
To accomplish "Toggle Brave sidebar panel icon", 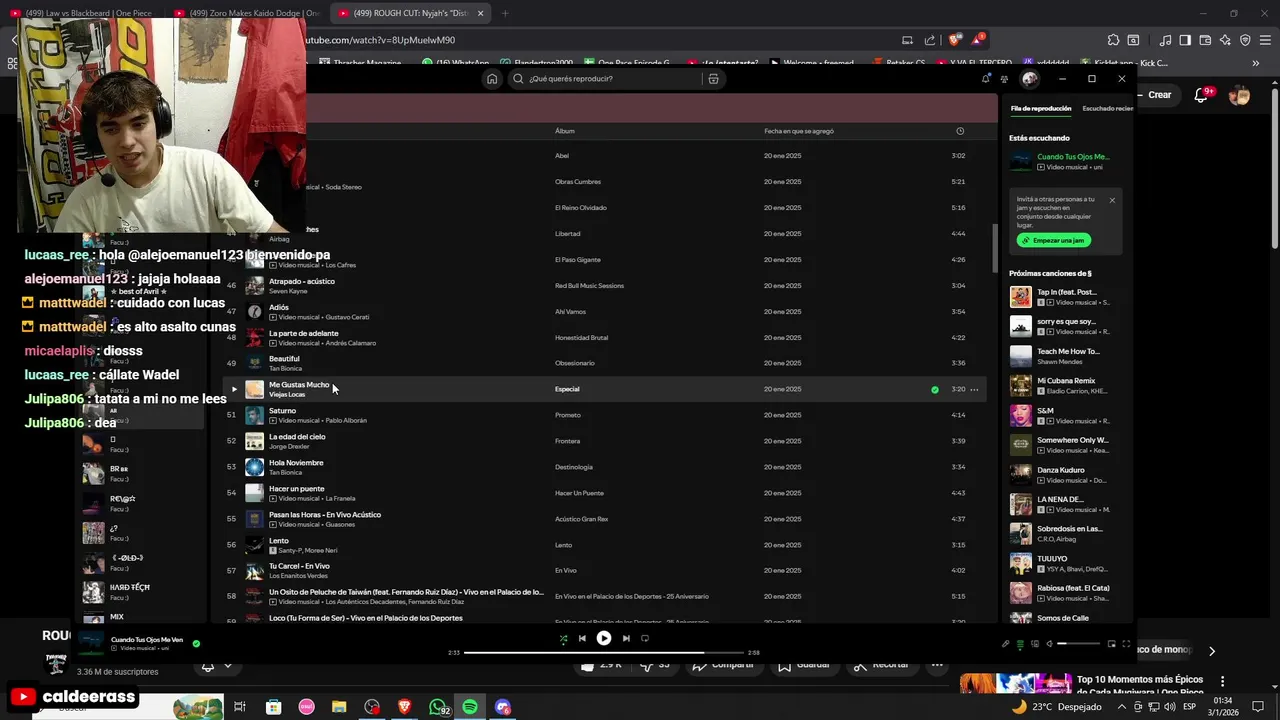I will tap(1185, 40).
